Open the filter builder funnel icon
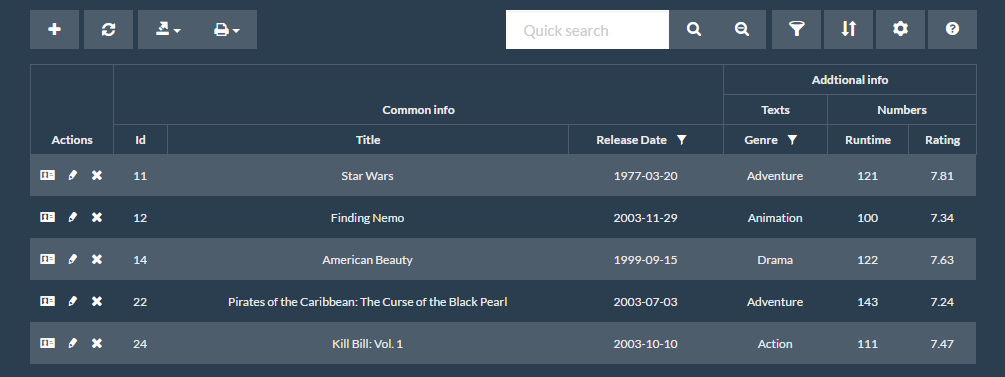Image resolution: width=1005 pixels, height=377 pixels. pyautogui.click(x=796, y=29)
